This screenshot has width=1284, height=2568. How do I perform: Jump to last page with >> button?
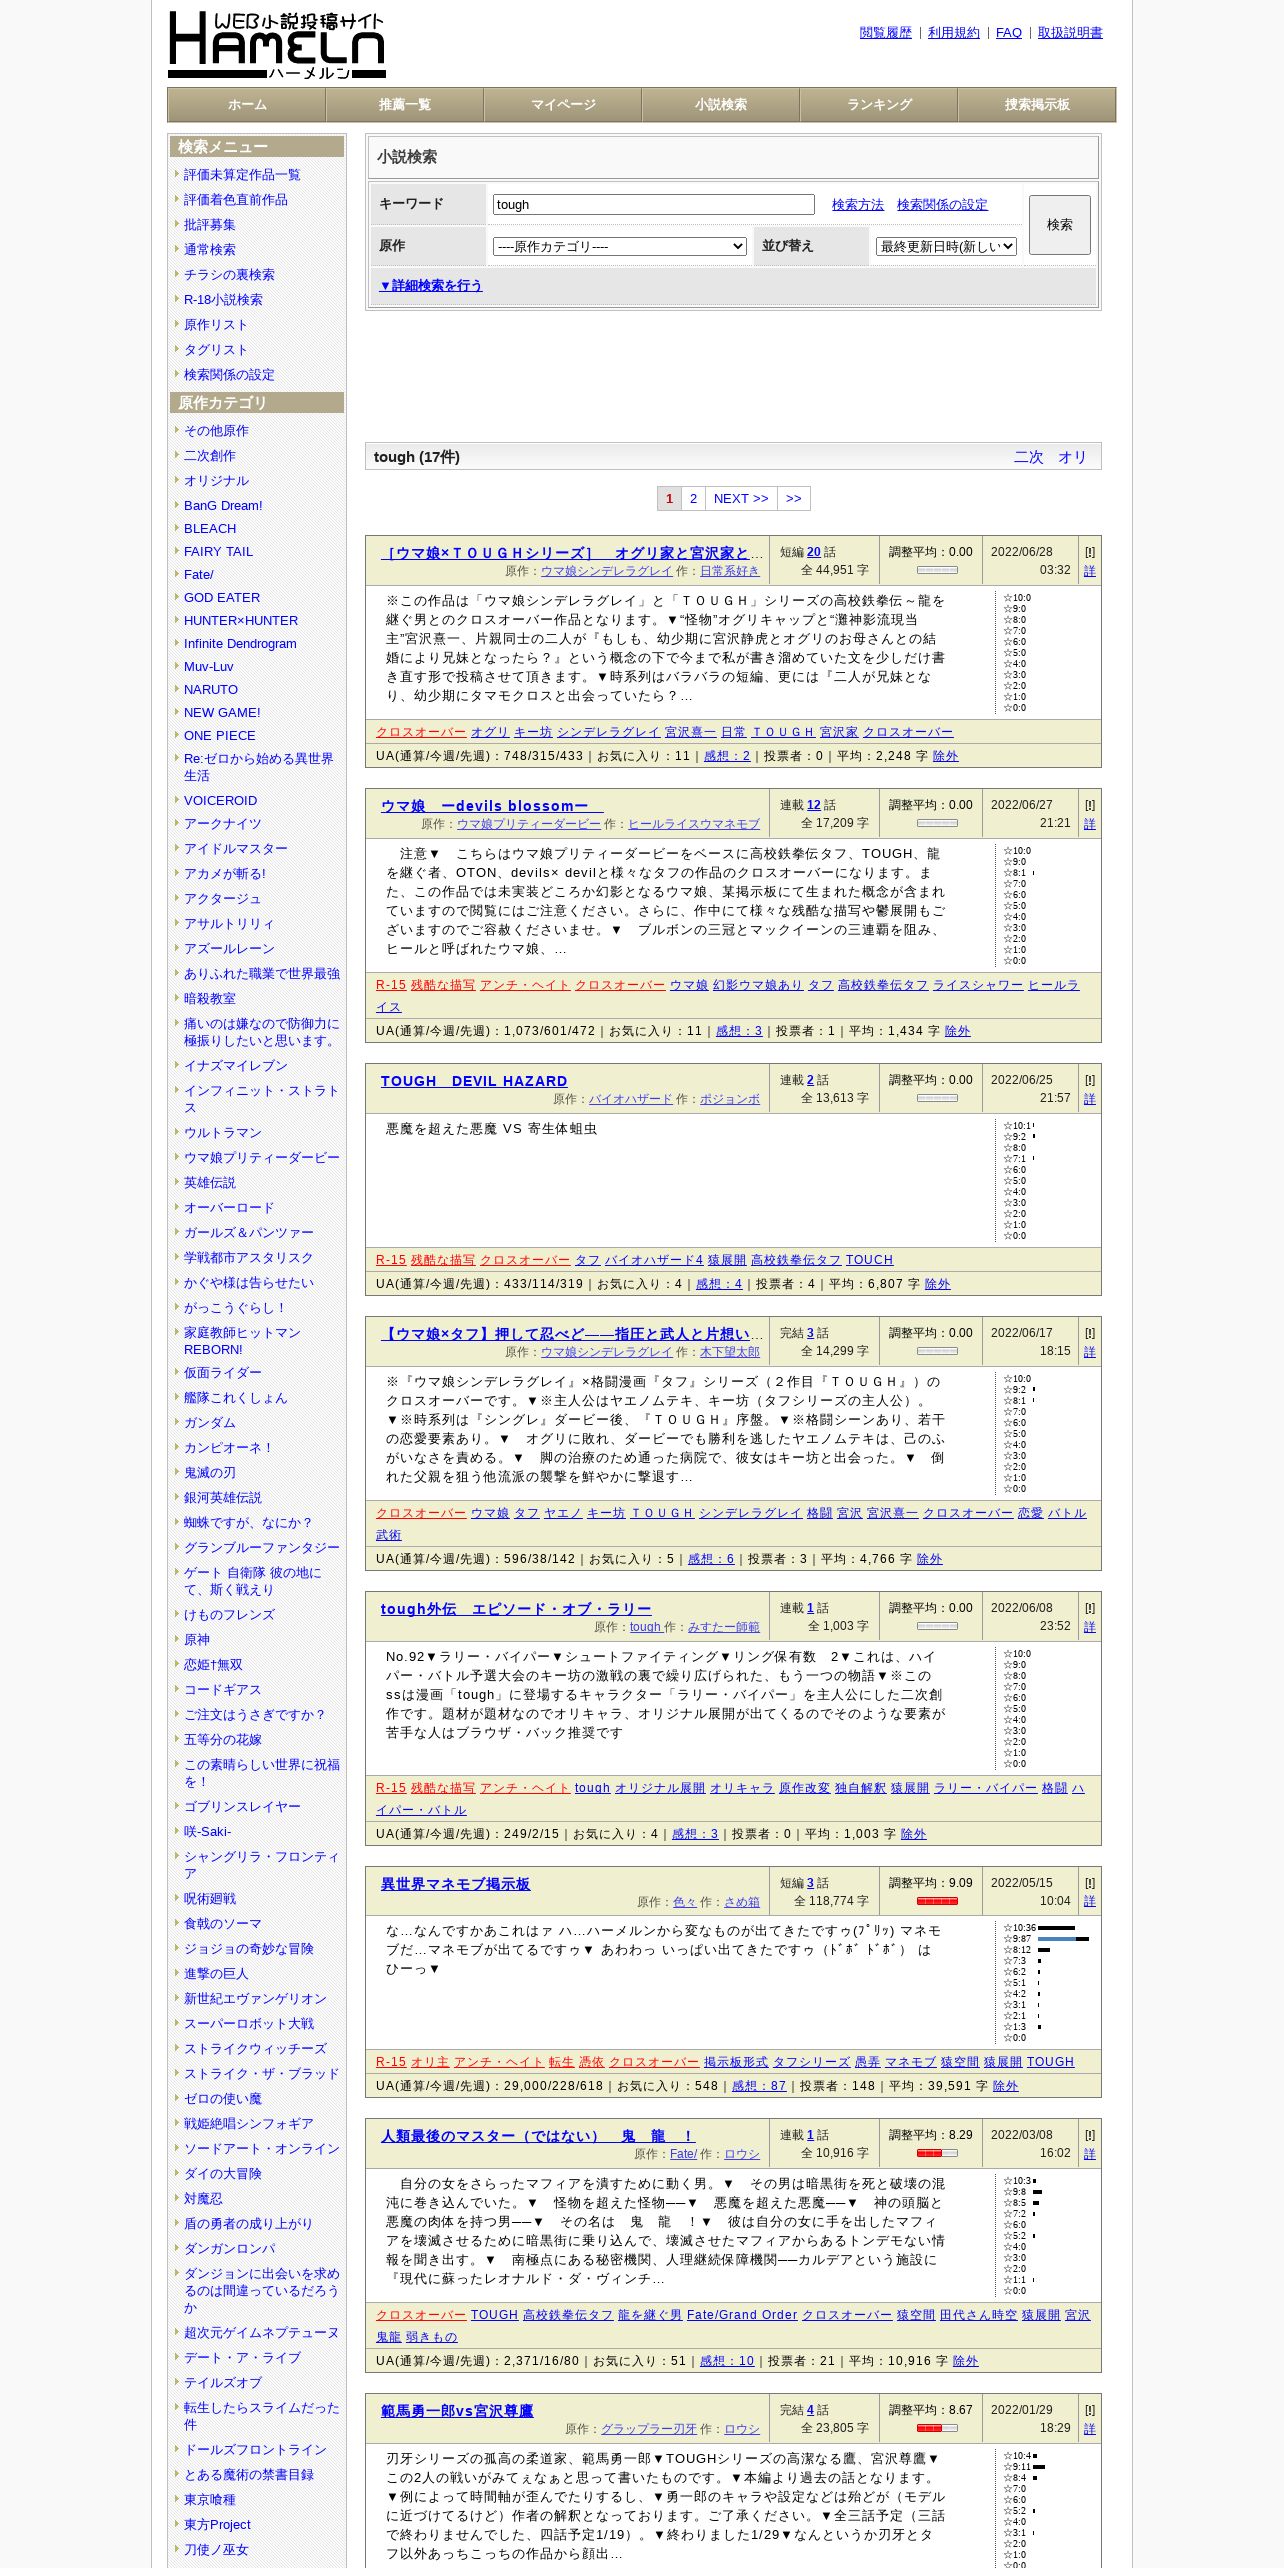click(794, 499)
